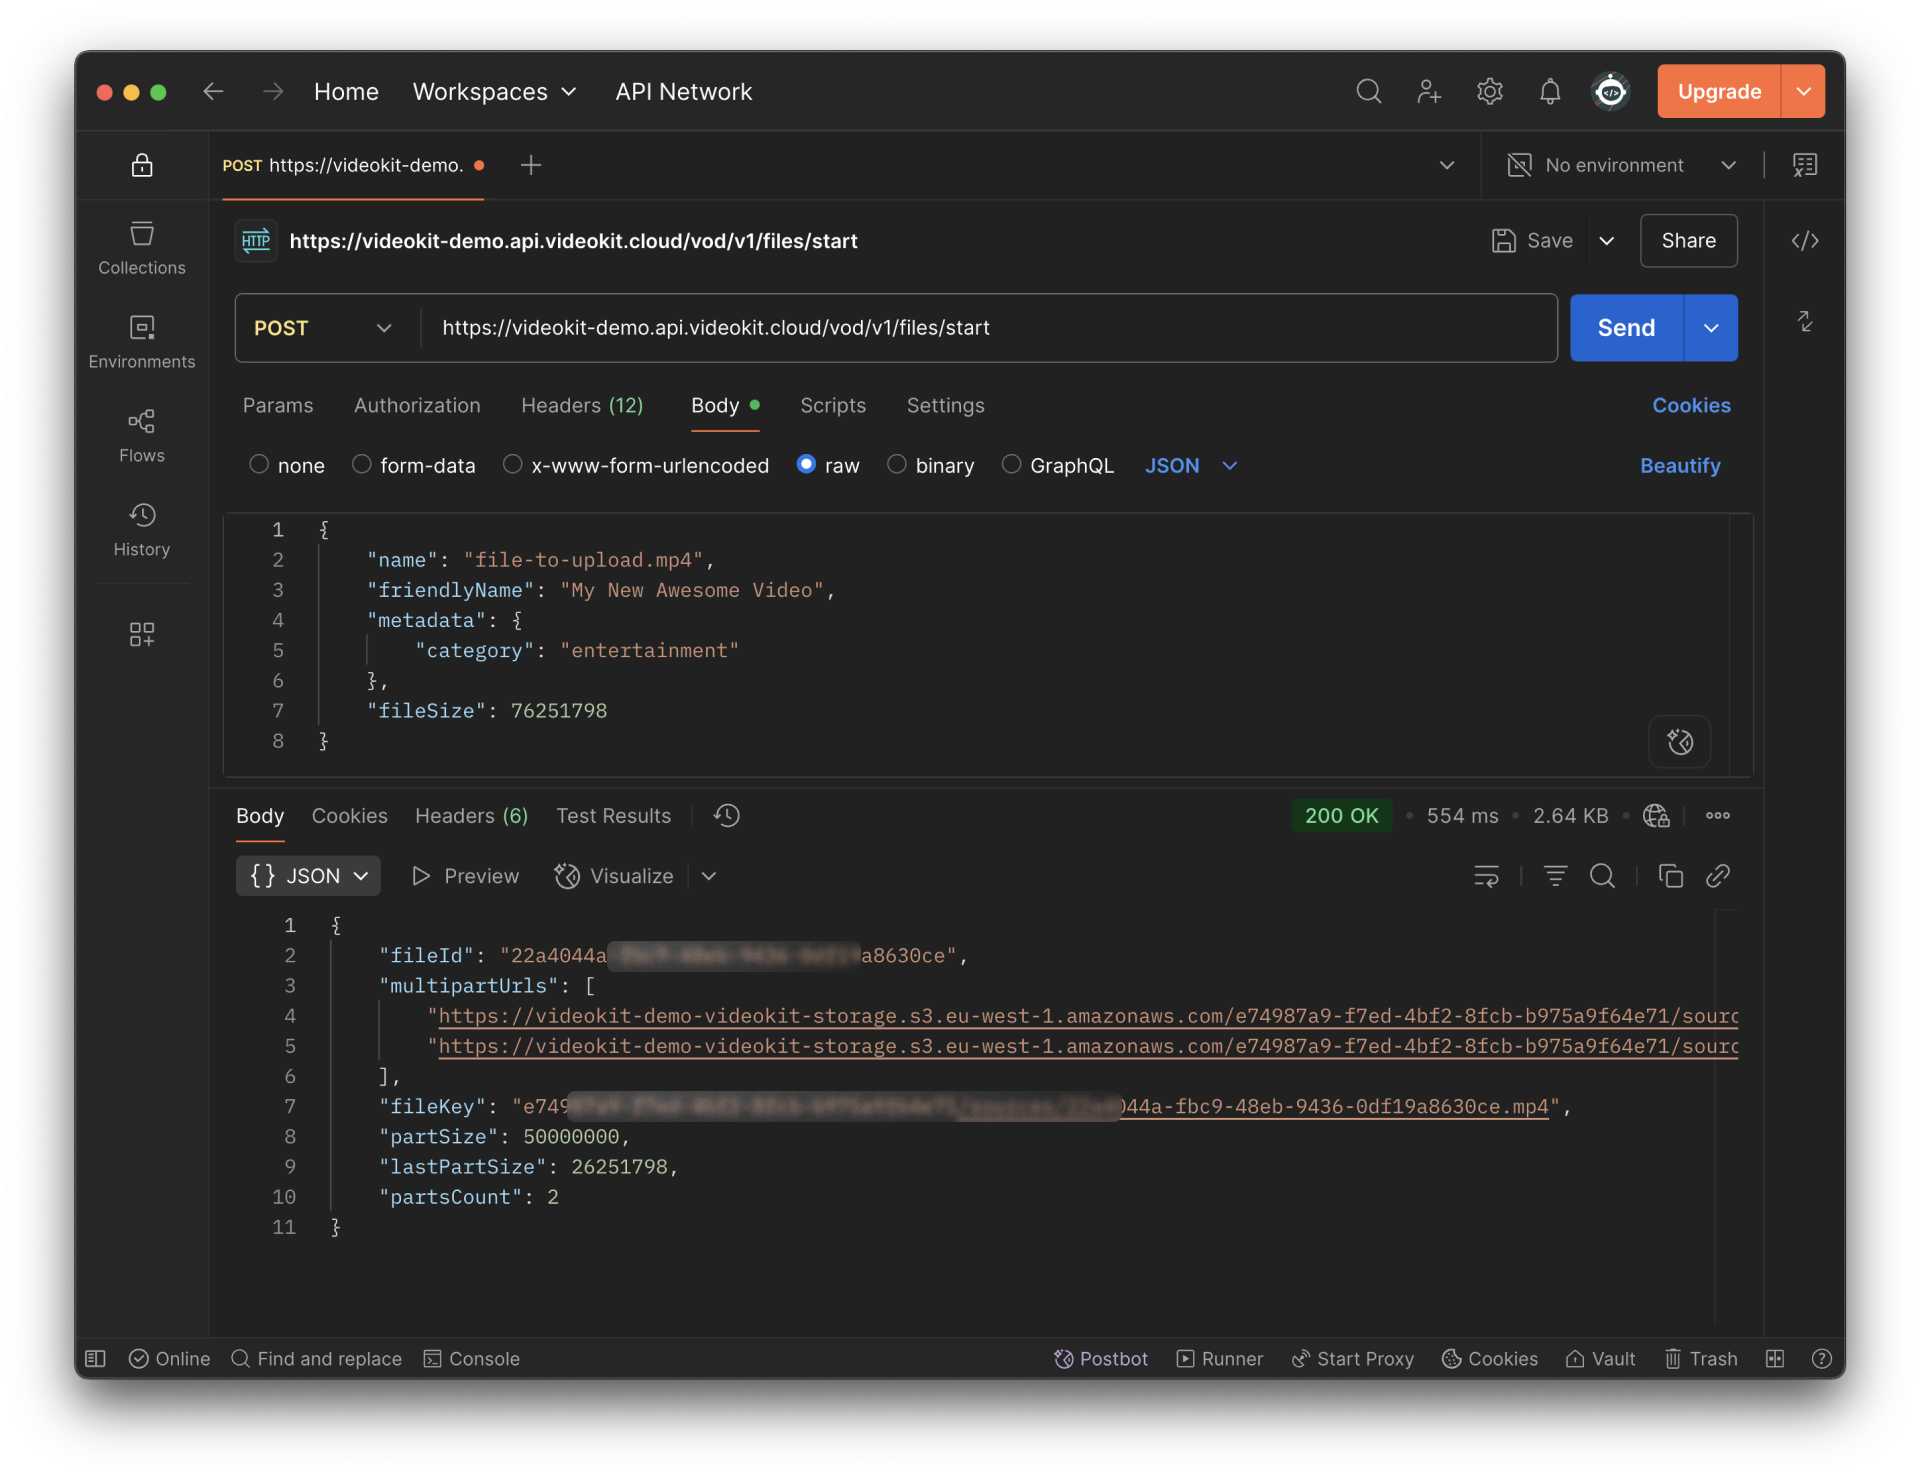
Task: Switch to the Headers (12) request tab
Action: point(582,405)
